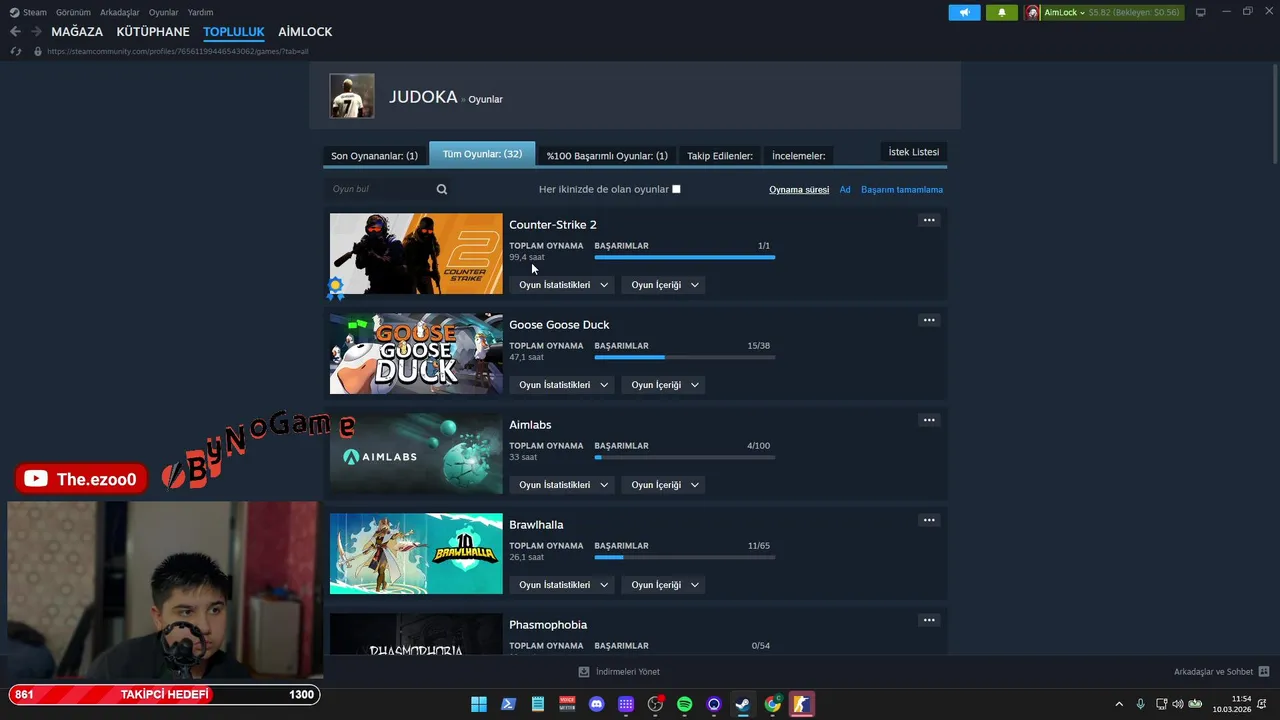
Task: Open Chrome from the taskbar
Action: click(772, 704)
